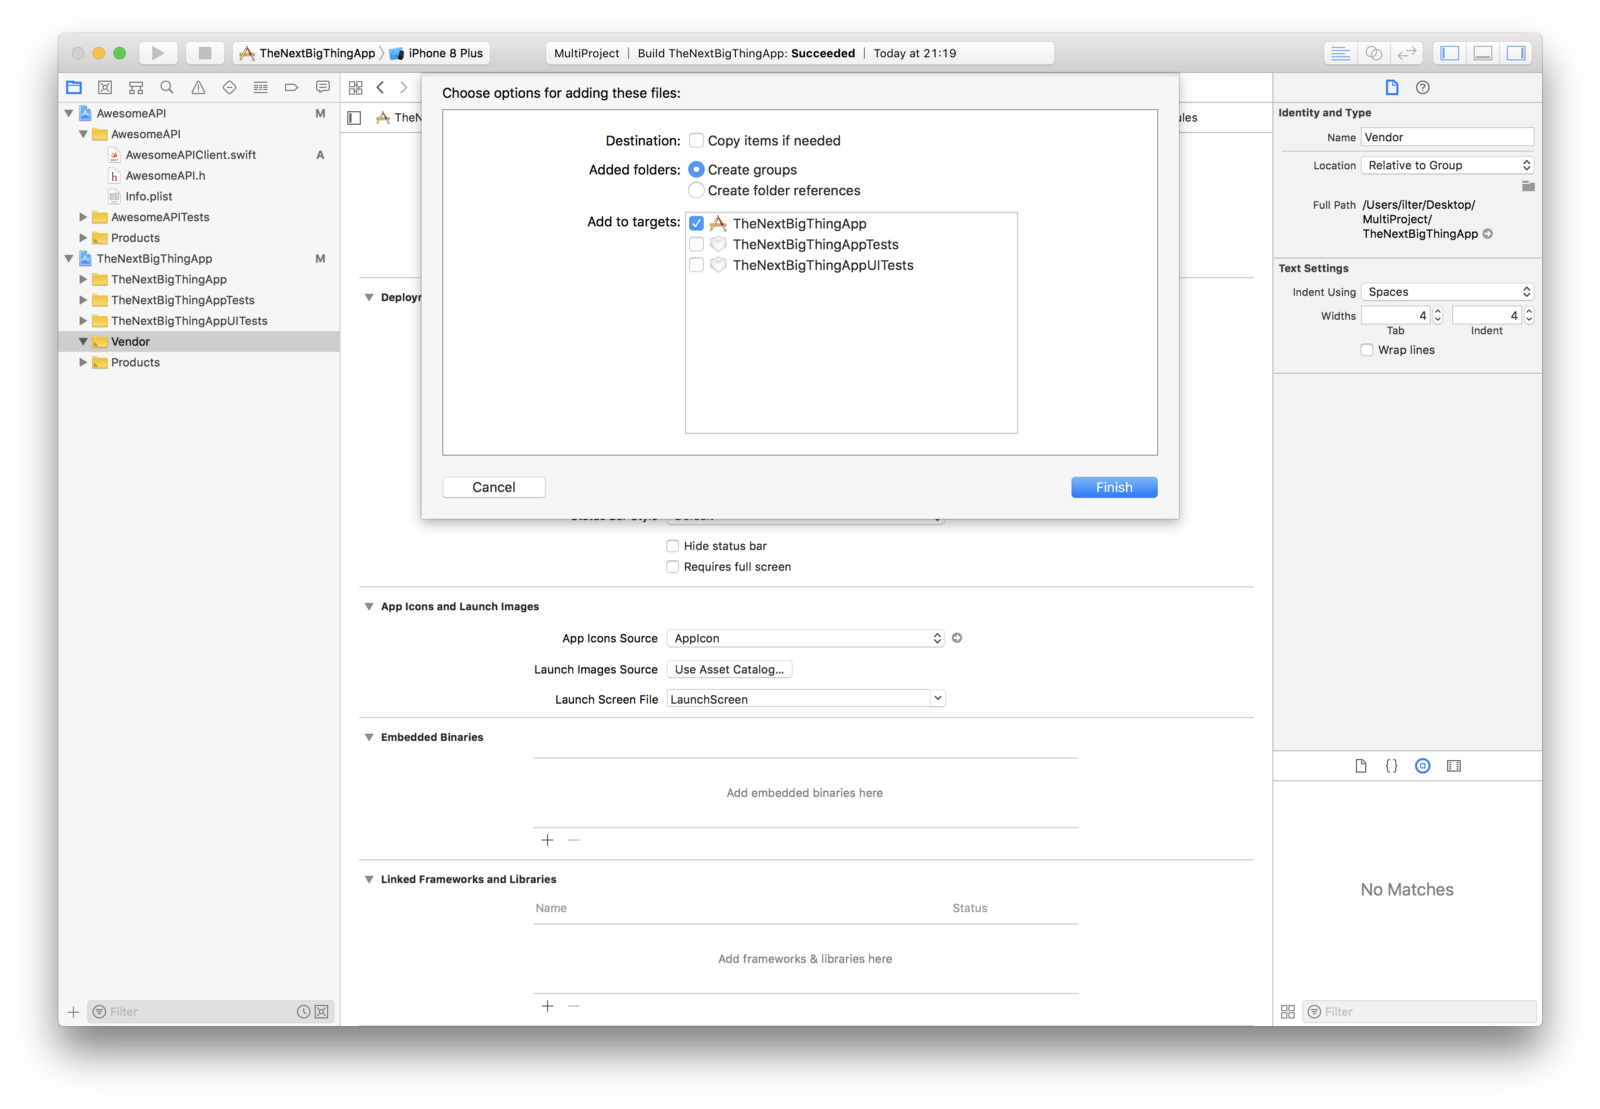Switch to the Assistant editor
This screenshot has height=1109, width=1600.
[x=1374, y=53]
